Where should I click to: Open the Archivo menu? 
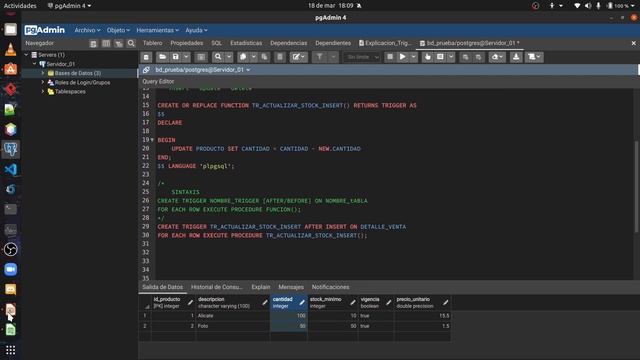click(87, 30)
